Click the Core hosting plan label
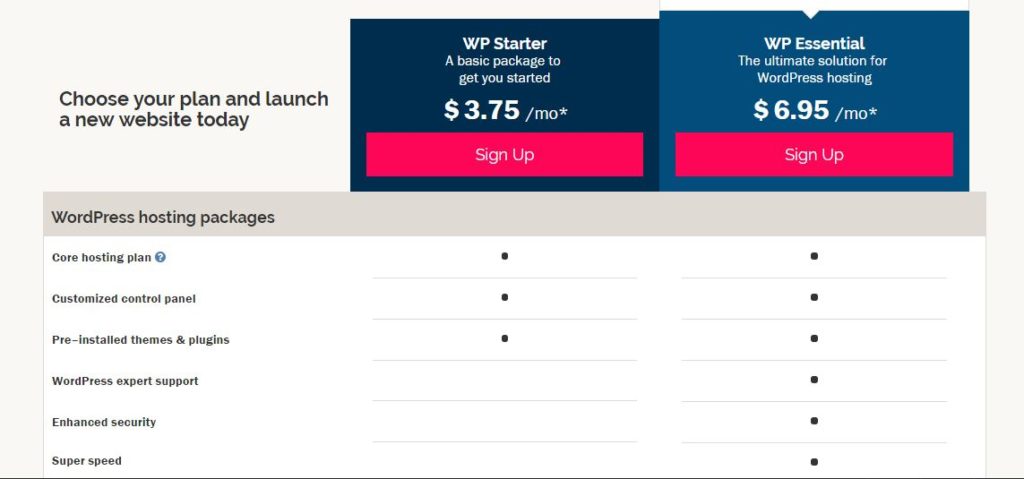 [101, 257]
